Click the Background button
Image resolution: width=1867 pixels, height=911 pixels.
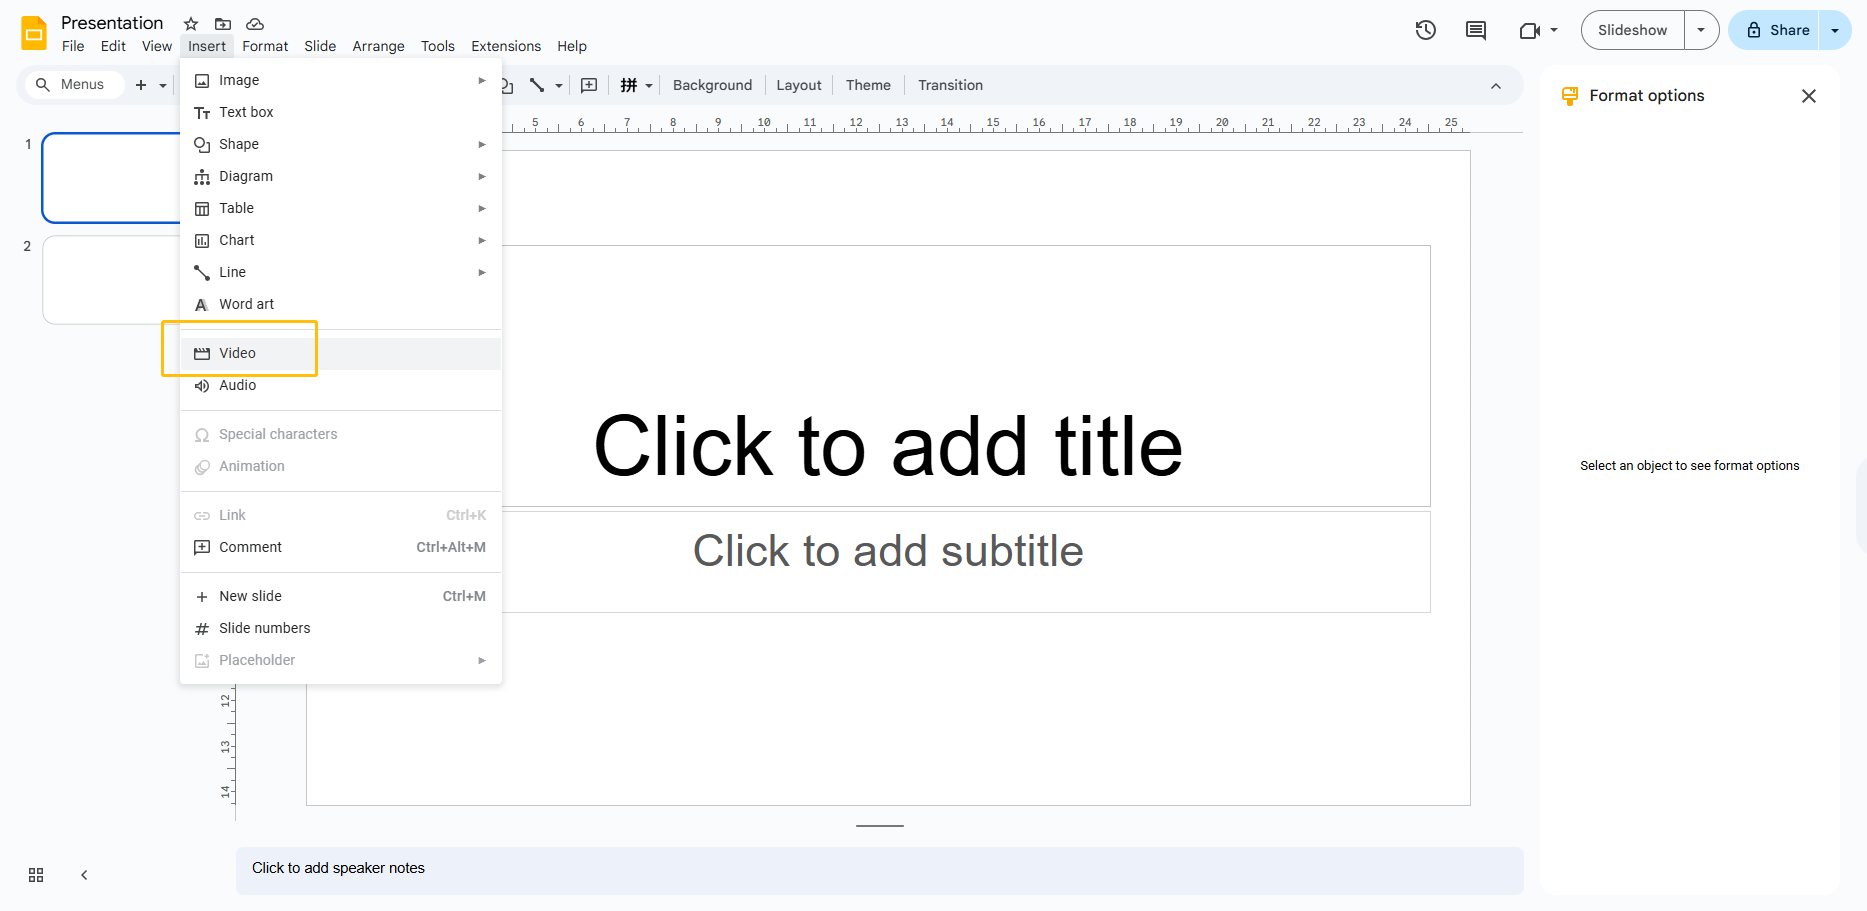[x=711, y=85]
